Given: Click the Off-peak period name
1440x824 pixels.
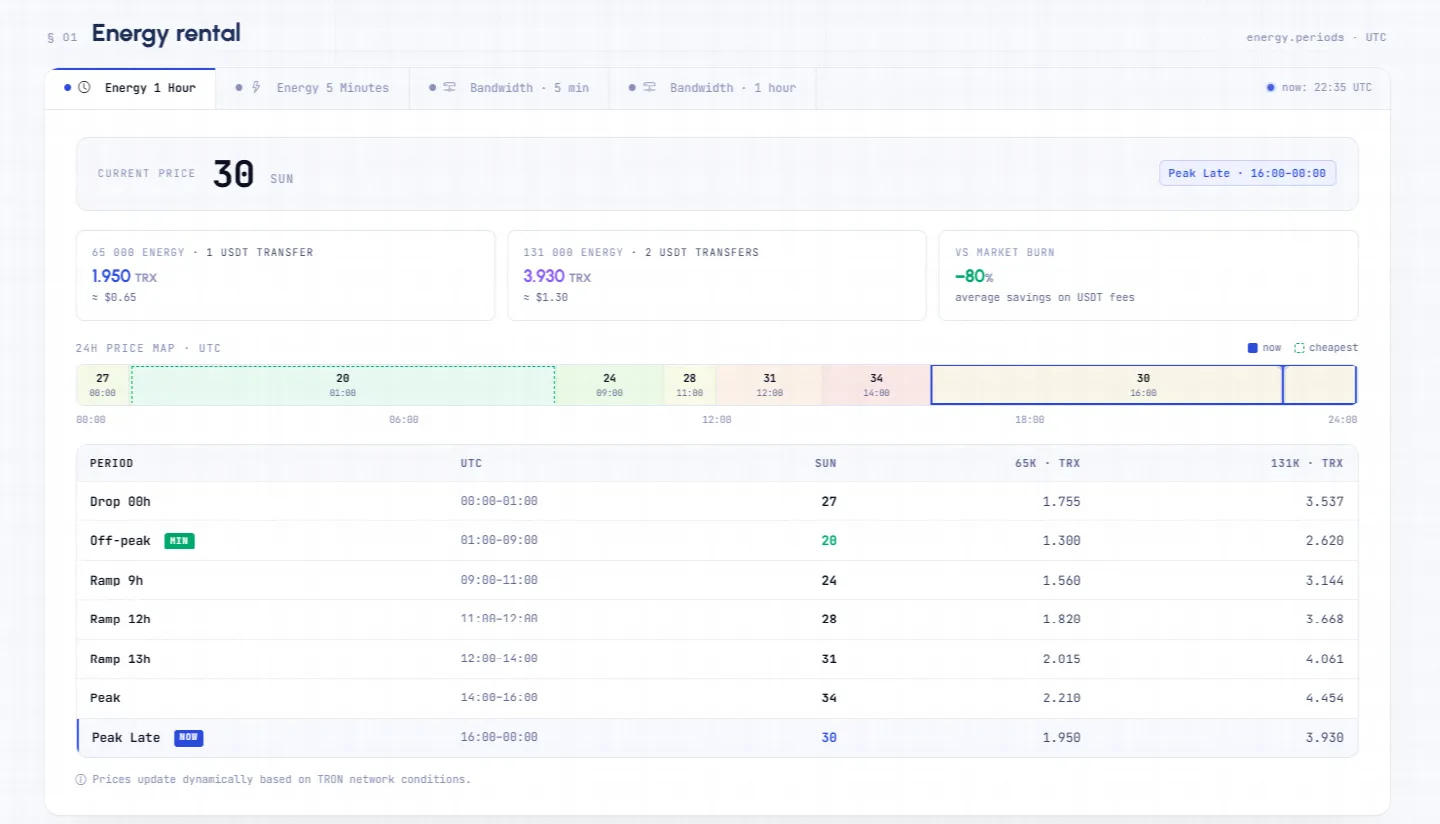Looking at the screenshot, I should [120, 541].
